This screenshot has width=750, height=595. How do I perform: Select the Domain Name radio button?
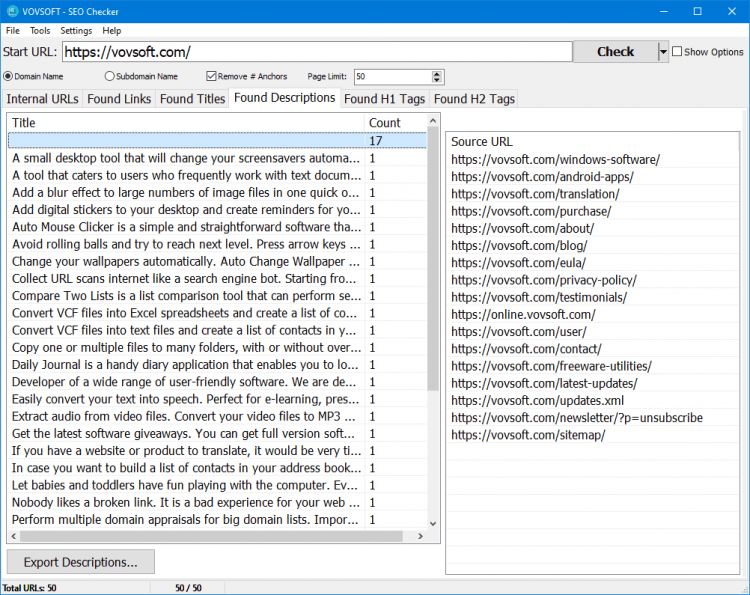8,77
